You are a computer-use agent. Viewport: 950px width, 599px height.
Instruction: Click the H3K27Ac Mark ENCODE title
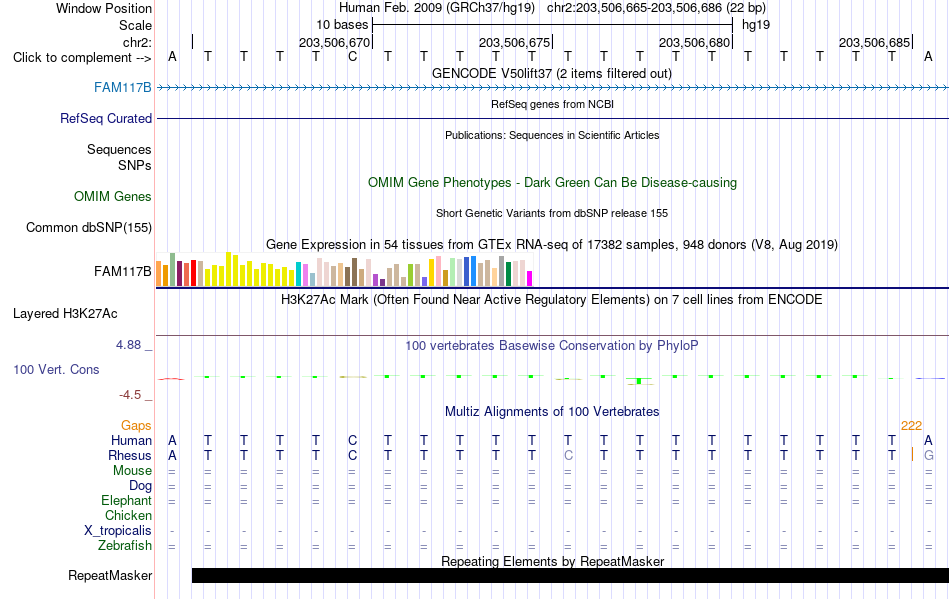pyautogui.click(x=551, y=300)
